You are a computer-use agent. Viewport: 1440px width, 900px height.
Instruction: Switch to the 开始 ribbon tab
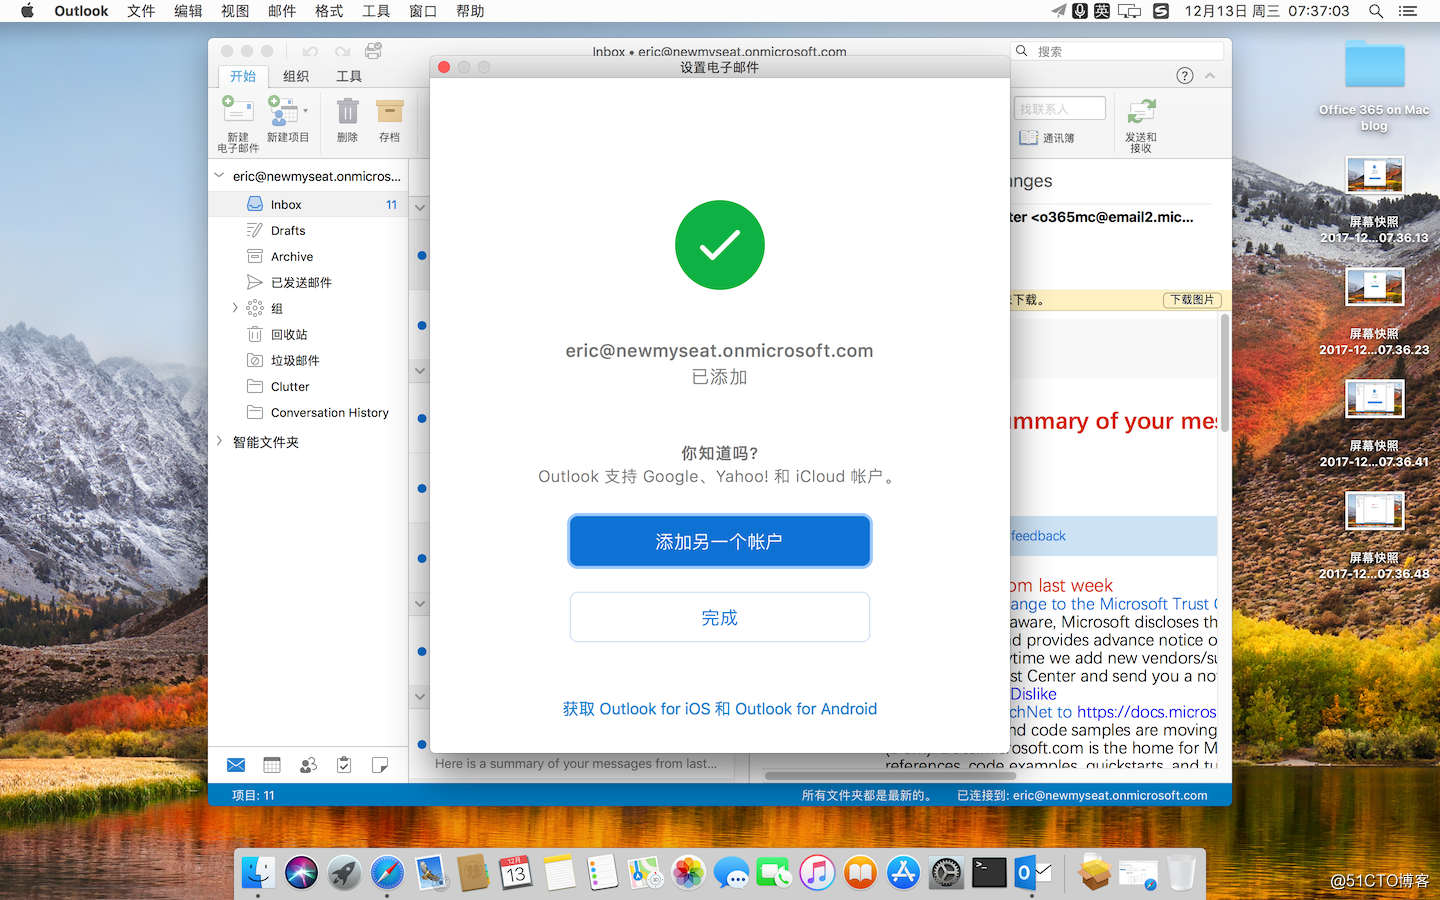[243, 76]
